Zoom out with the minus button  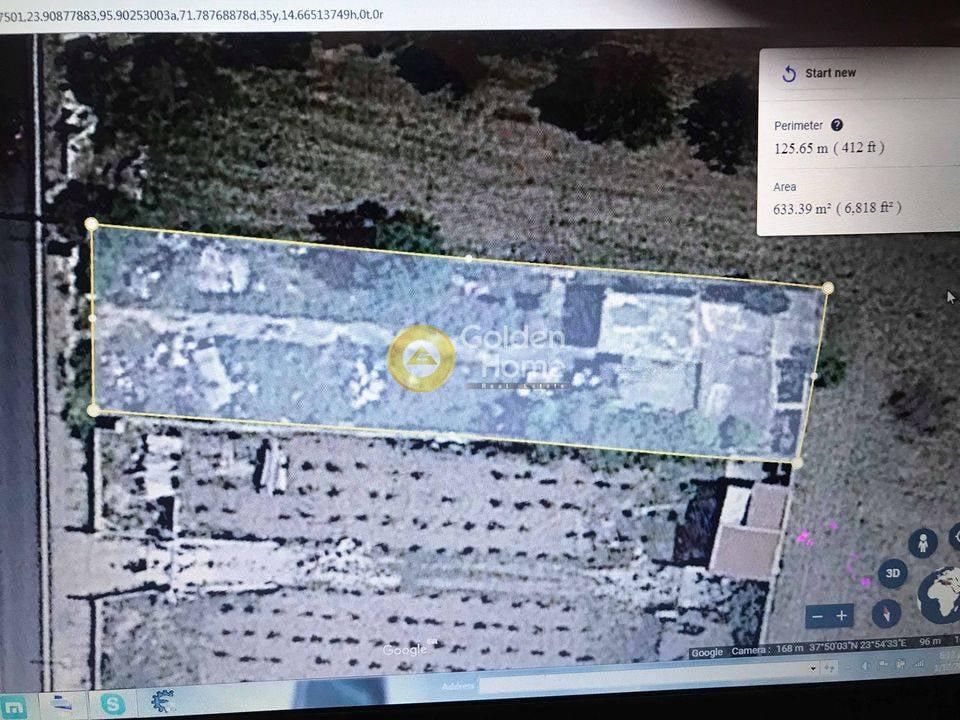point(818,616)
